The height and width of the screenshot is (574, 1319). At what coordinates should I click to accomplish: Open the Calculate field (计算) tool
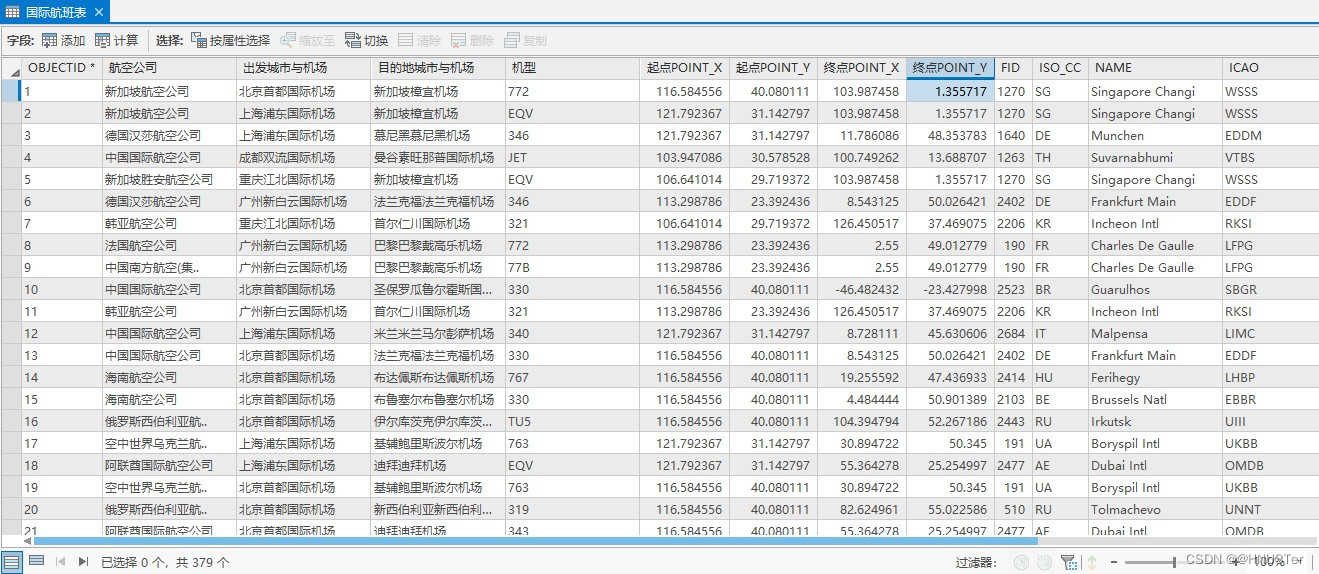(116, 41)
